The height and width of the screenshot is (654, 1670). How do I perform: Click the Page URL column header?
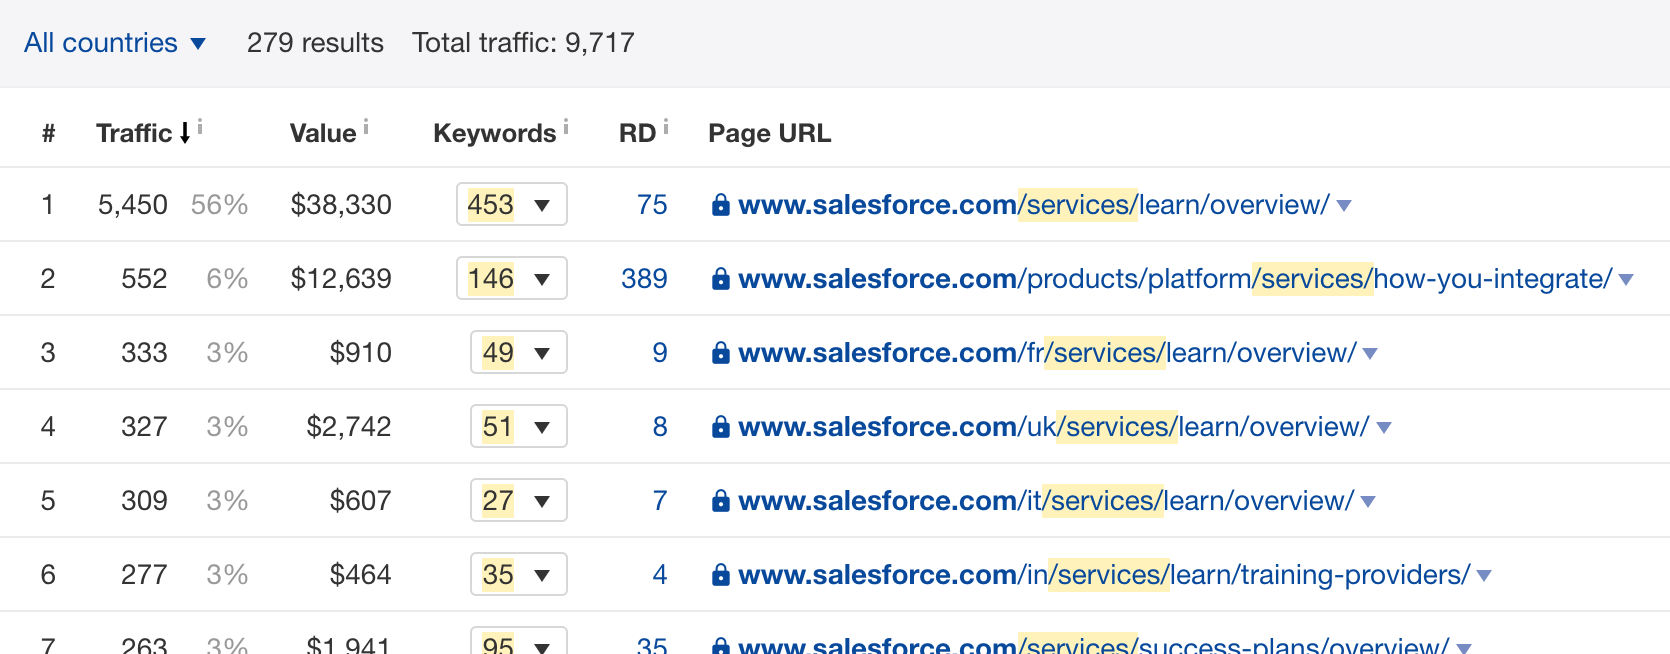point(769,133)
